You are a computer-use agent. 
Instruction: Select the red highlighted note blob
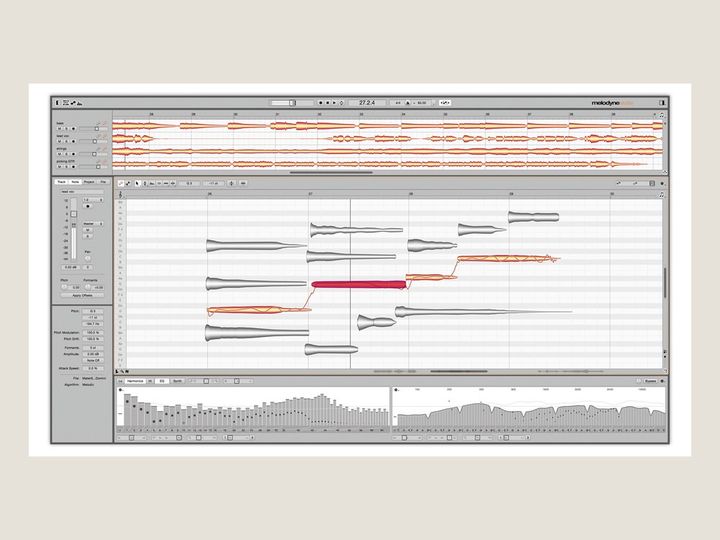(x=359, y=285)
